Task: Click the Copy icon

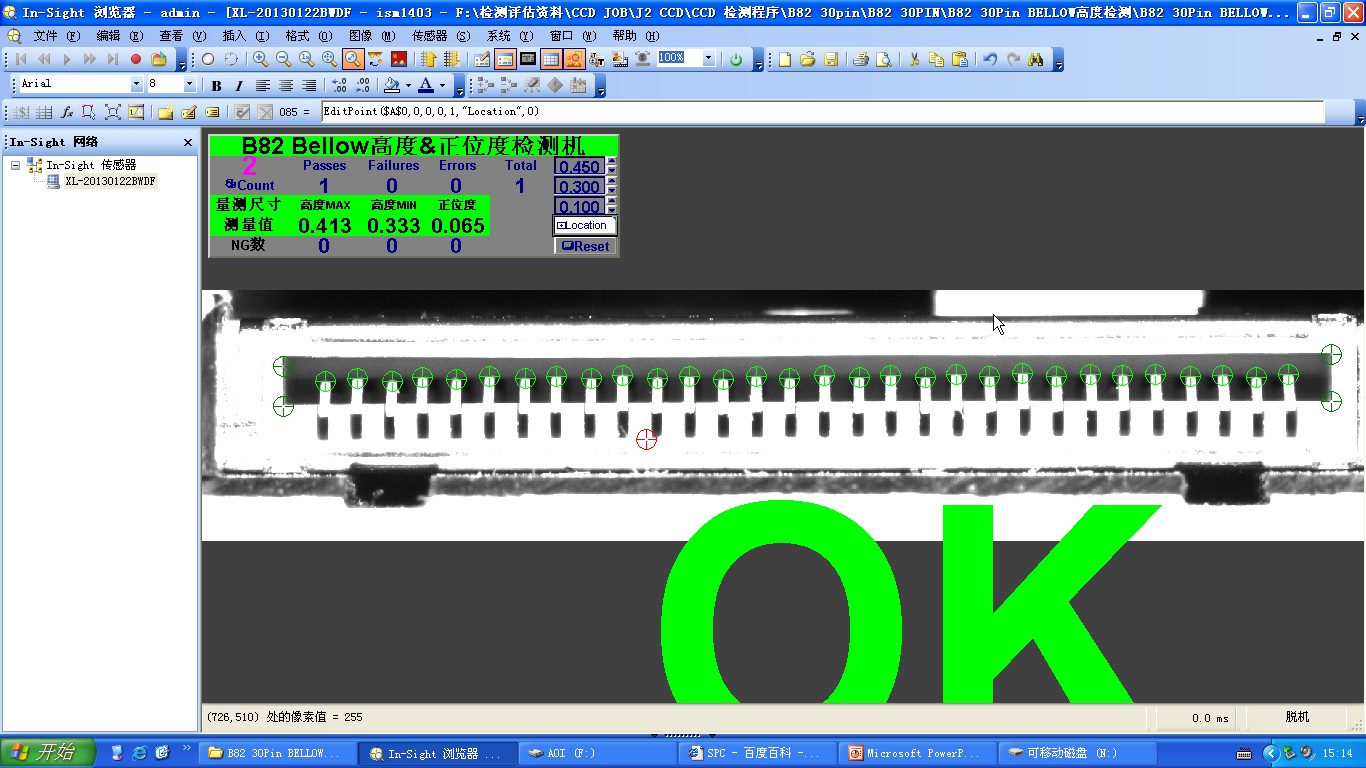Action: [936, 59]
